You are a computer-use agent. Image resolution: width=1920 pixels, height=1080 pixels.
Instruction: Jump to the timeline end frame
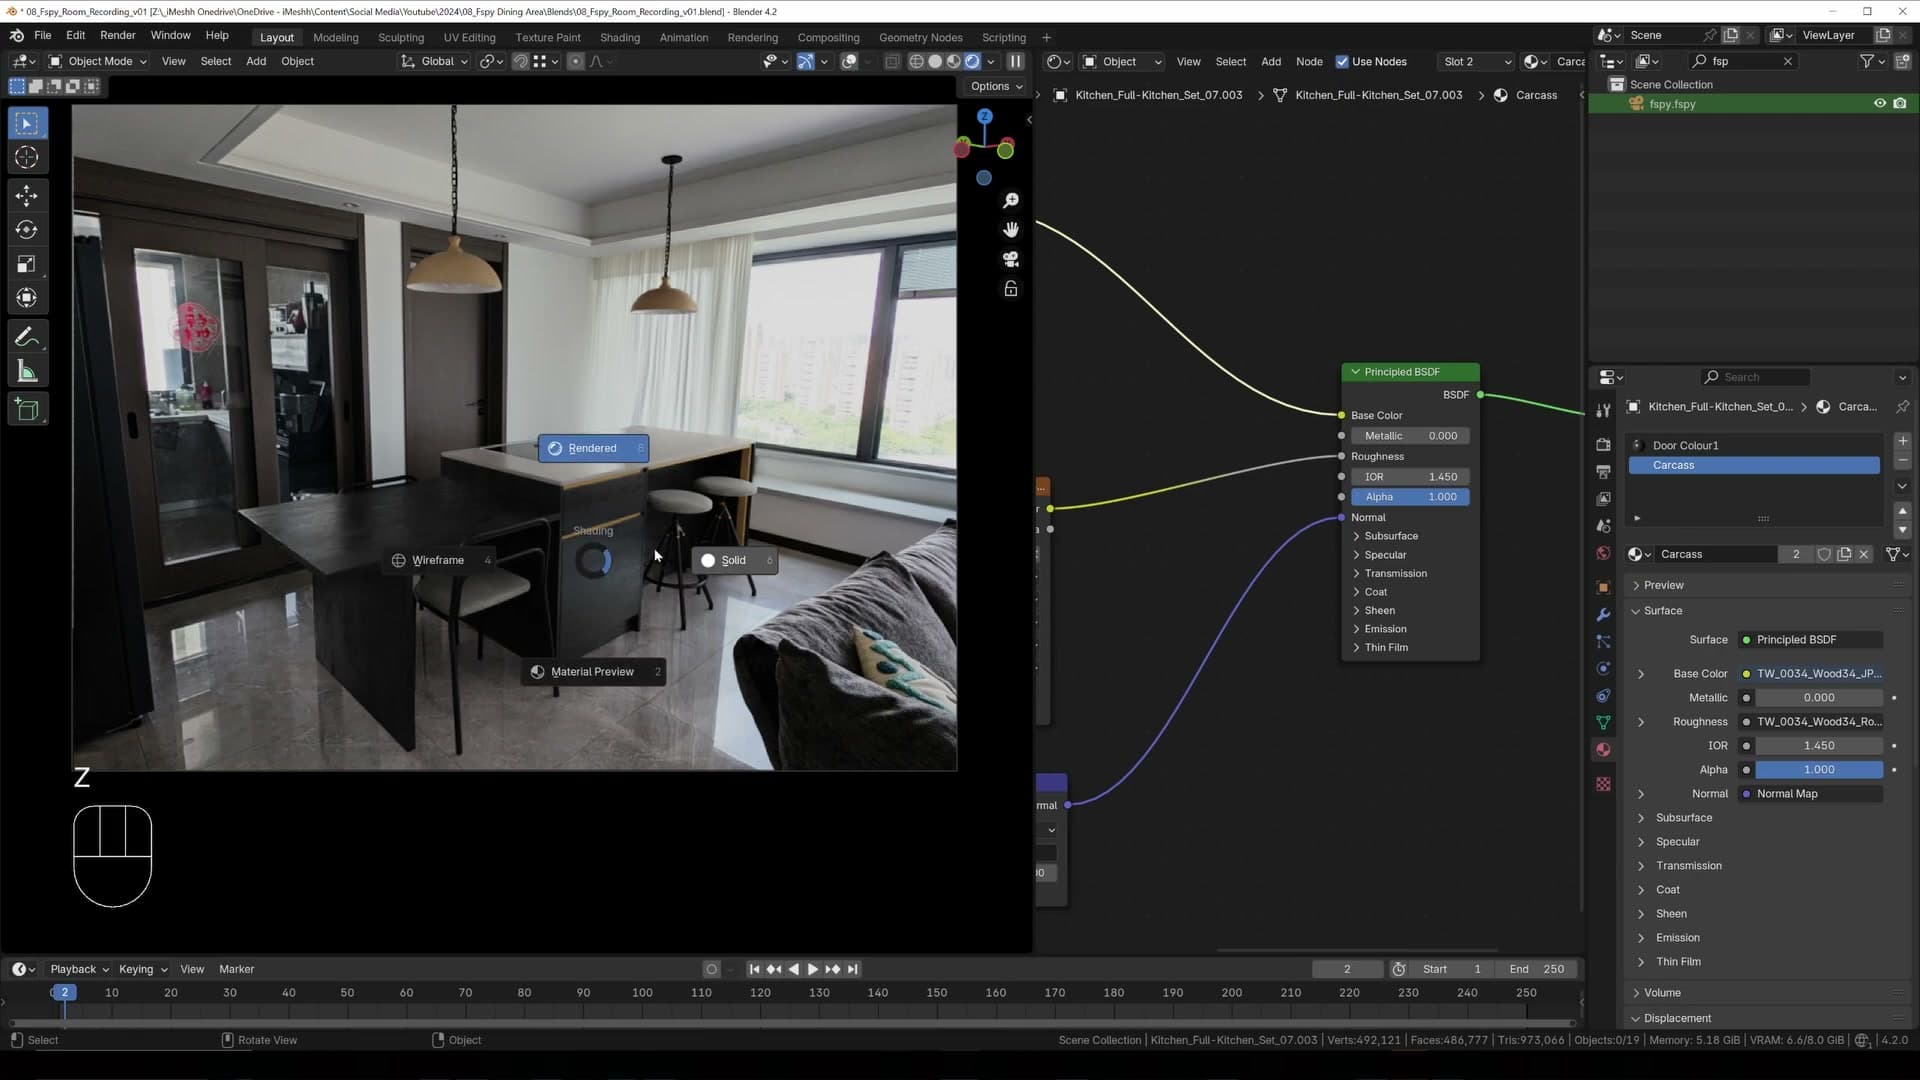[853, 969]
